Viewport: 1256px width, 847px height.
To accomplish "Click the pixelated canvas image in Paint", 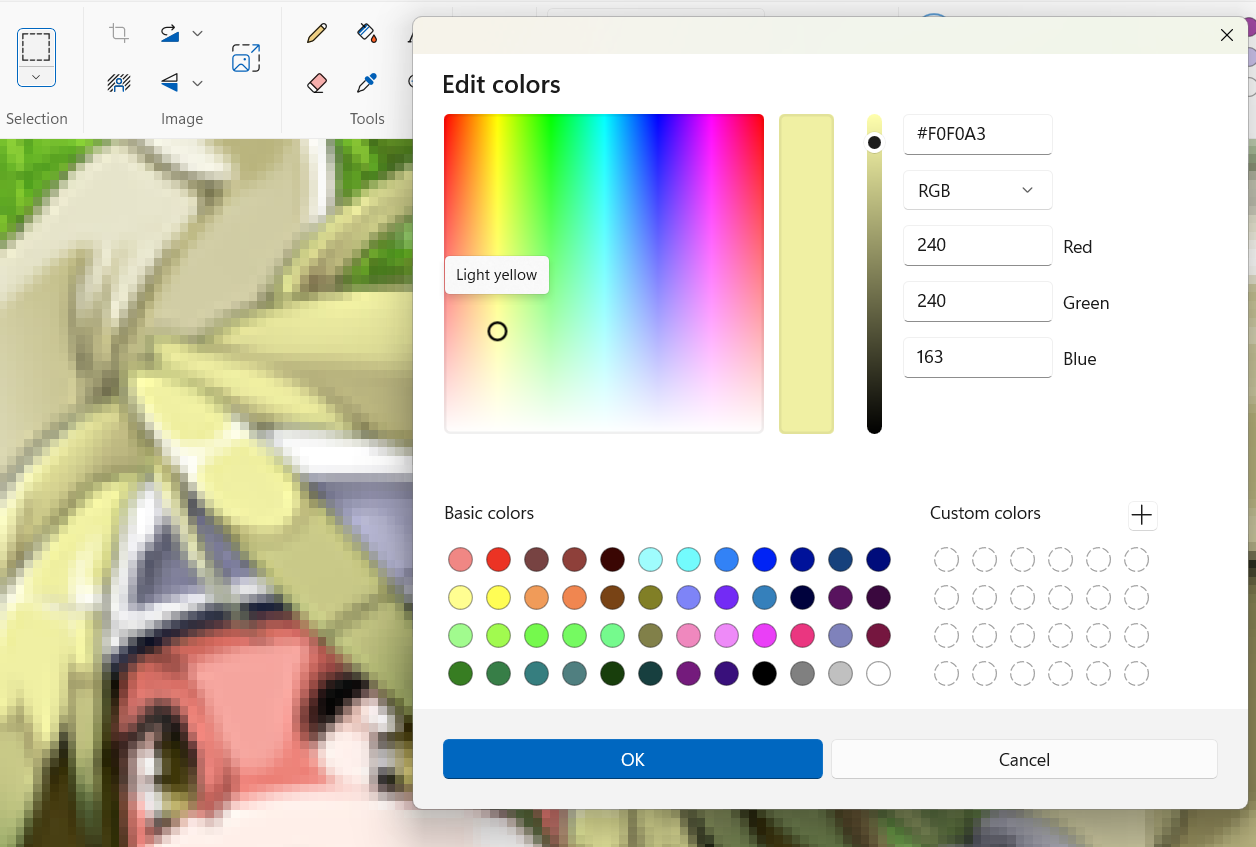I will (205, 492).
